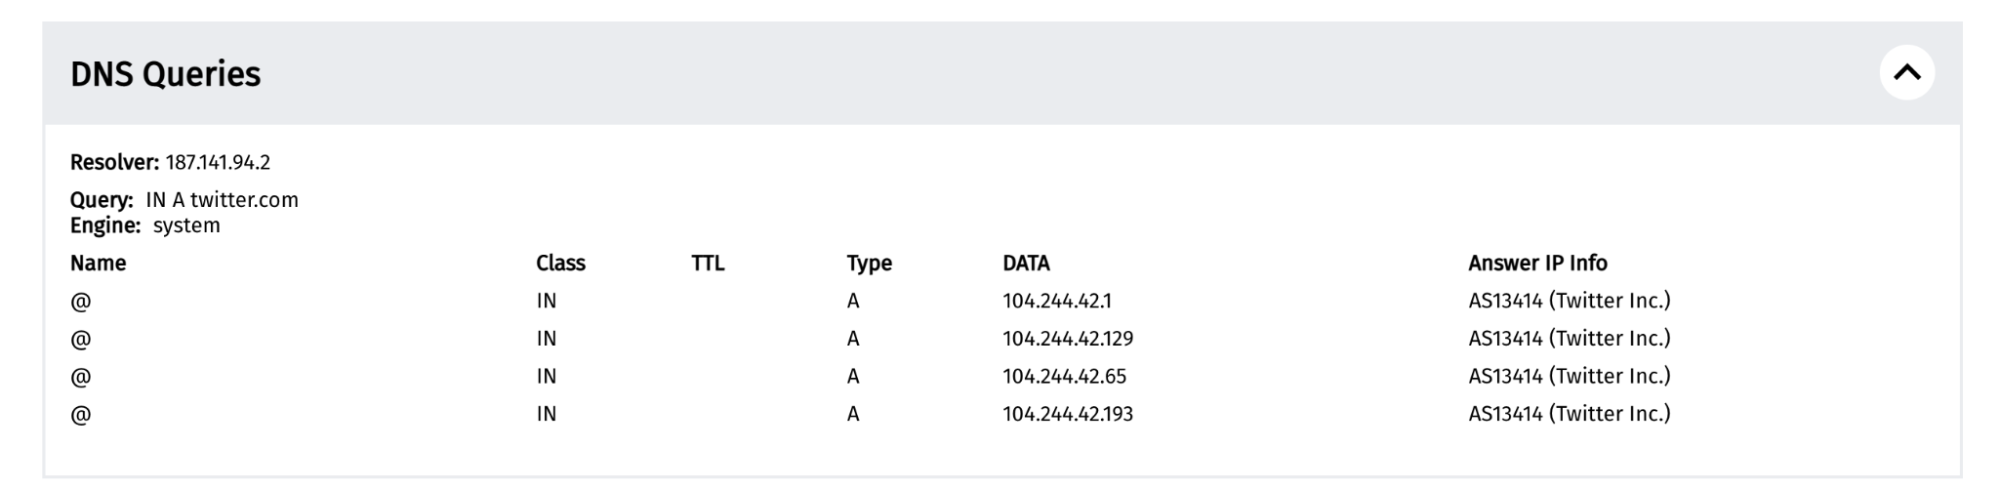Click the Class column header
Screen dimensions: 1999x499
pos(560,263)
